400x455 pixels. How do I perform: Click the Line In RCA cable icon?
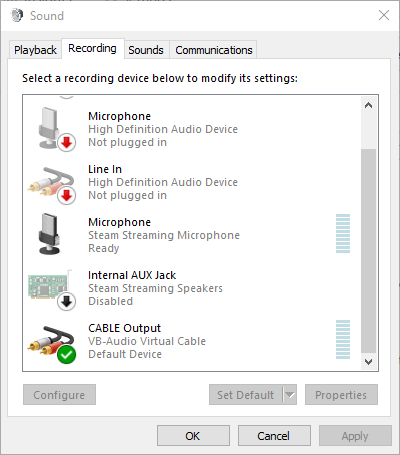pyautogui.click(x=51, y=182)
